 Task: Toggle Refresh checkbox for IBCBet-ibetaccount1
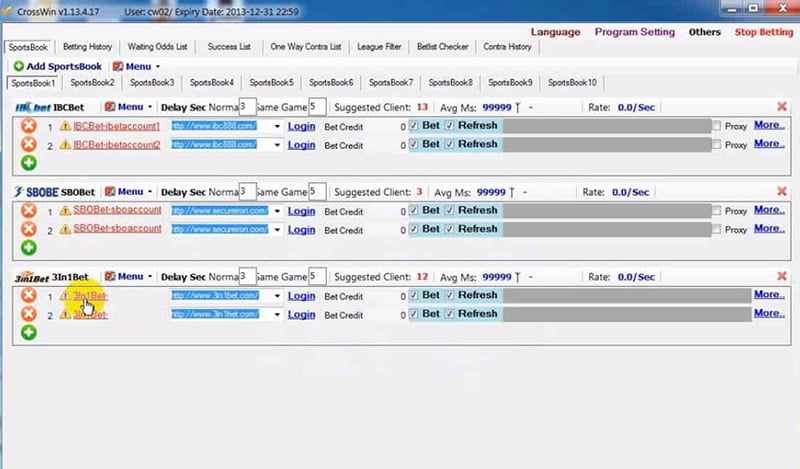(449, 126)
